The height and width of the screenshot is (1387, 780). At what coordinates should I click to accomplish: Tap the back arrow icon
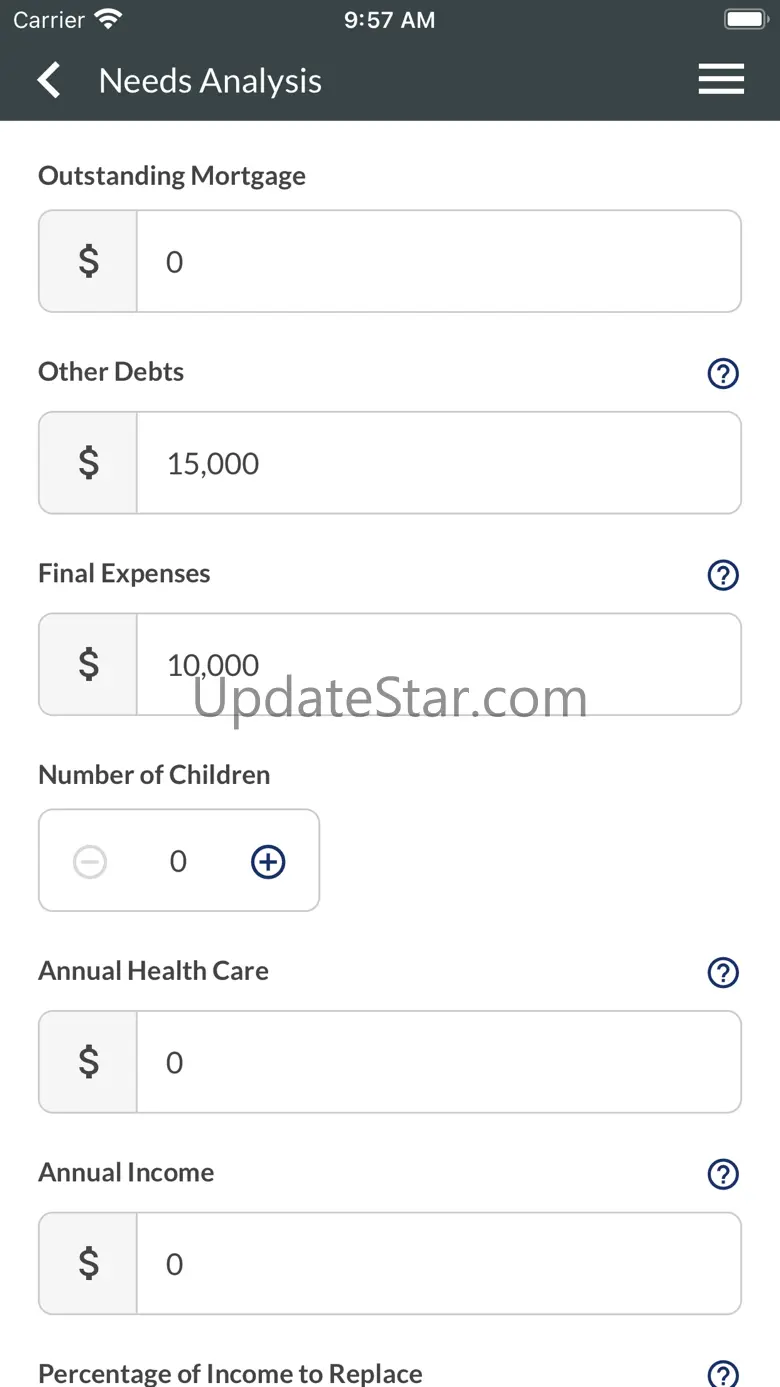pos(49,81)
